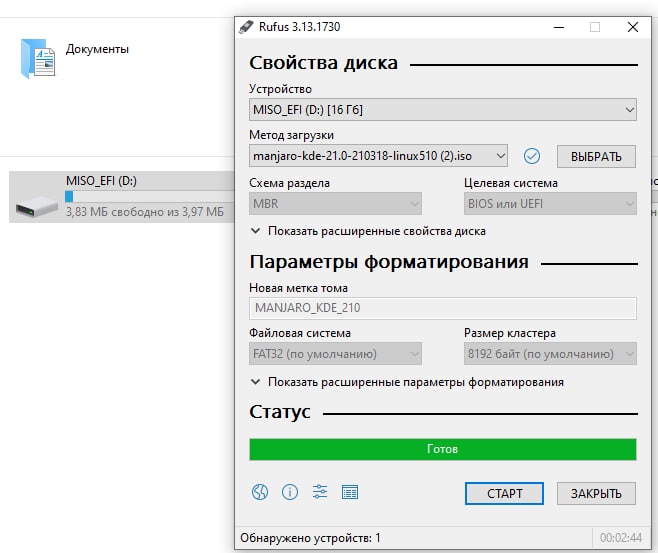Viewport: 658px width, 553px height.
Task: Close the Rufus window with X
Action: point(633,27)
